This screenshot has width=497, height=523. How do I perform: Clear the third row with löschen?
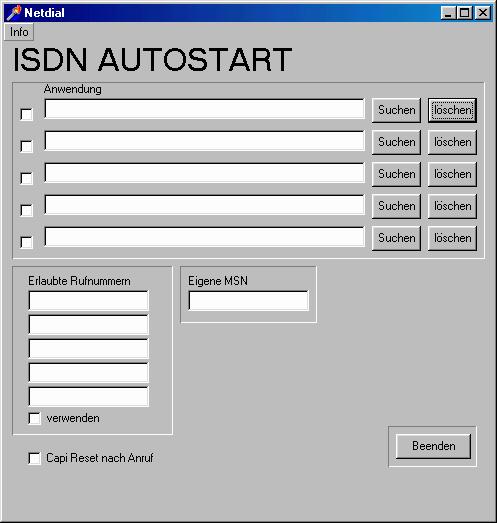(452, 174)
